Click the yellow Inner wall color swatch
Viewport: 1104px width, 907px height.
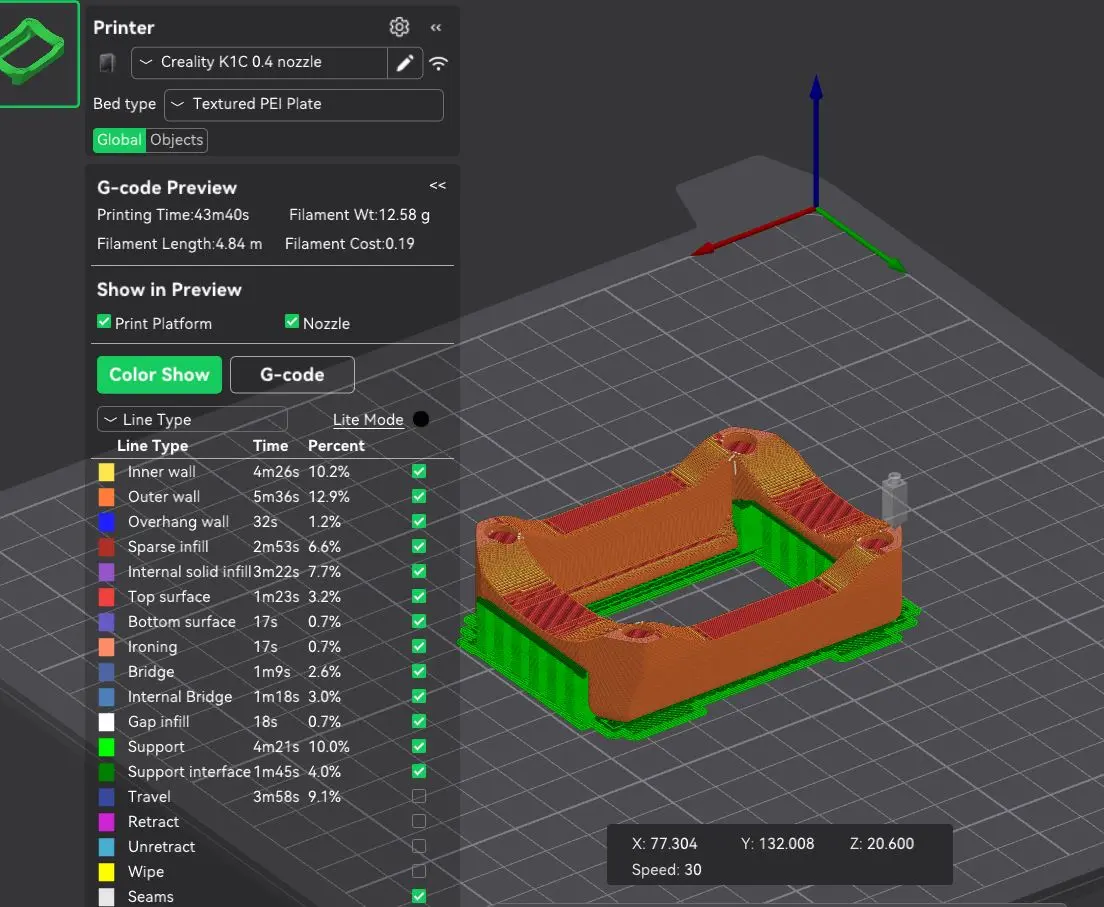106,472
